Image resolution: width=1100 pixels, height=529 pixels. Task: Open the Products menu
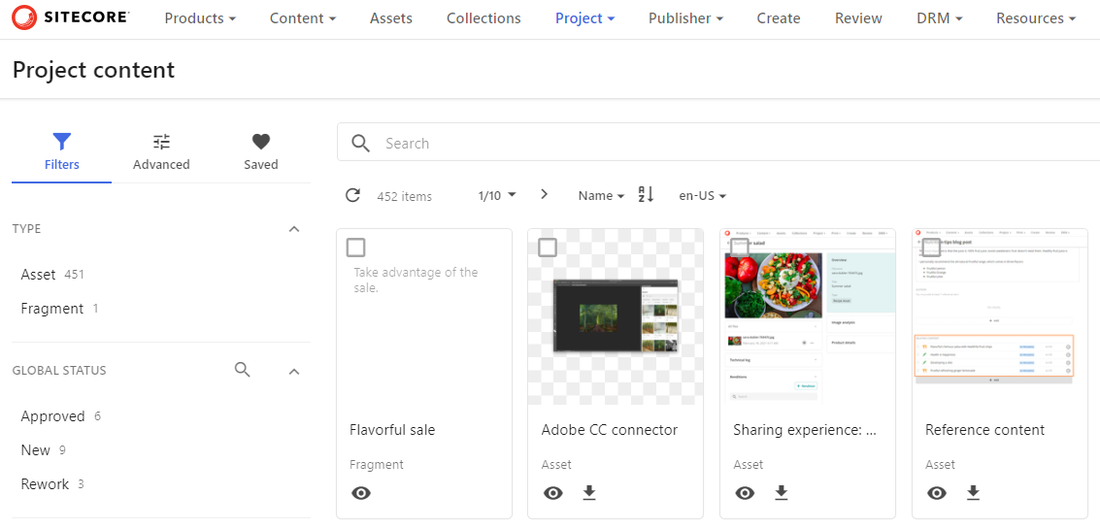(x=200, y=18)
